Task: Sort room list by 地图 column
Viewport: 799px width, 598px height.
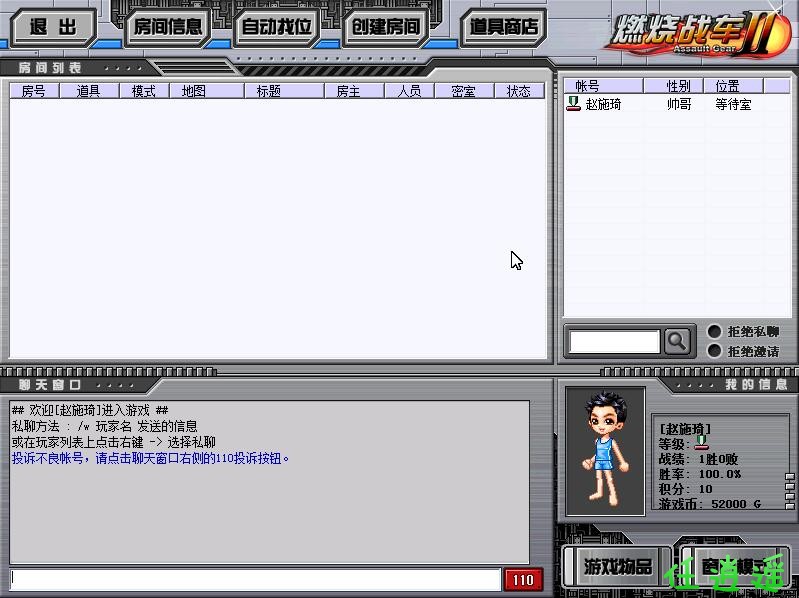Action: pos(206,91)
